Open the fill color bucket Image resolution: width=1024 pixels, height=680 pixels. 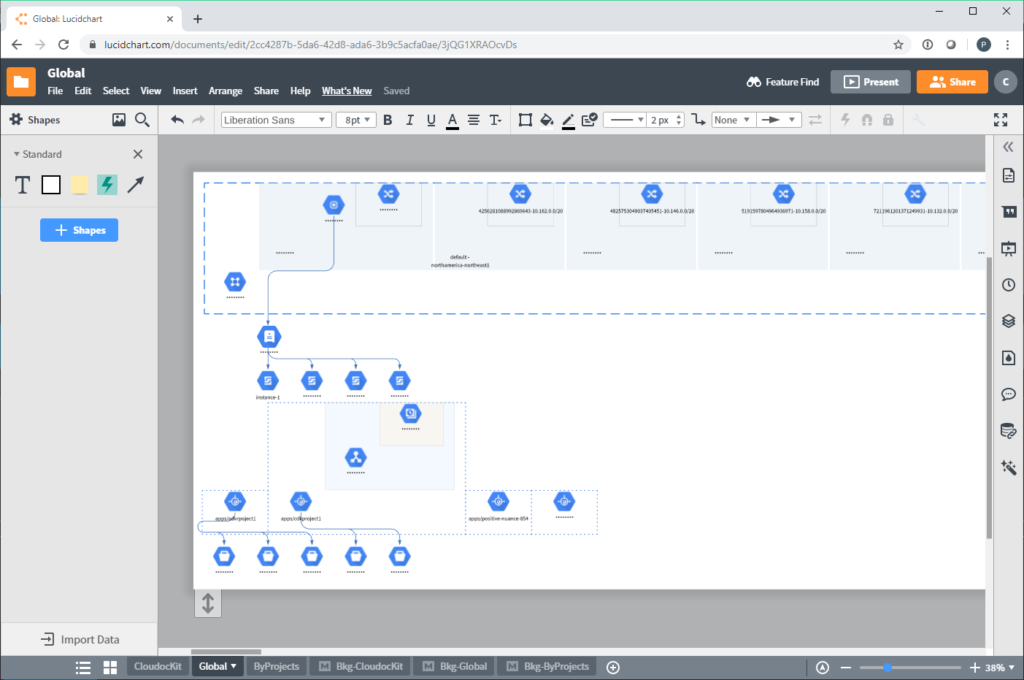547,120
